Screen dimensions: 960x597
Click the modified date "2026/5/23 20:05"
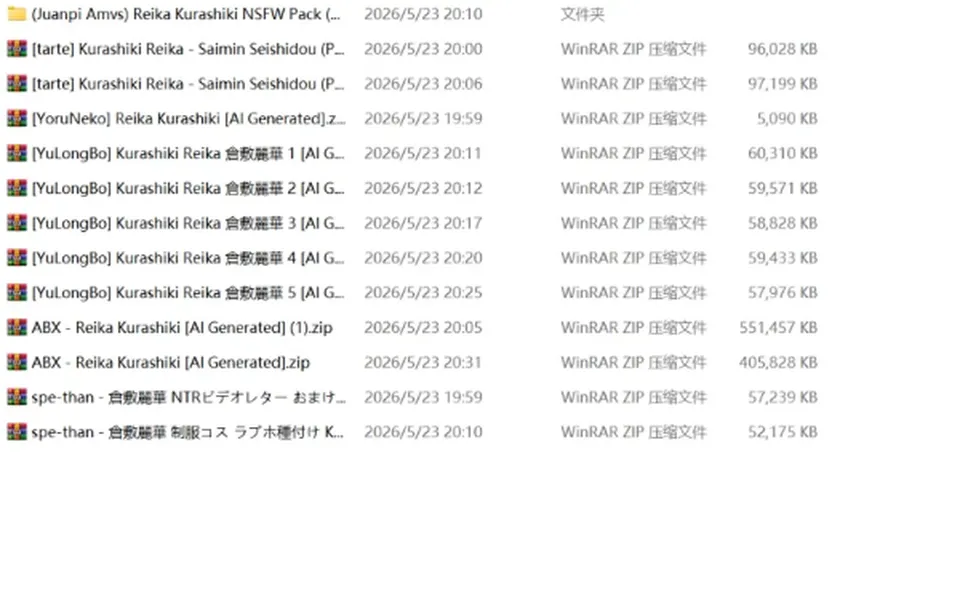point(423,328)
